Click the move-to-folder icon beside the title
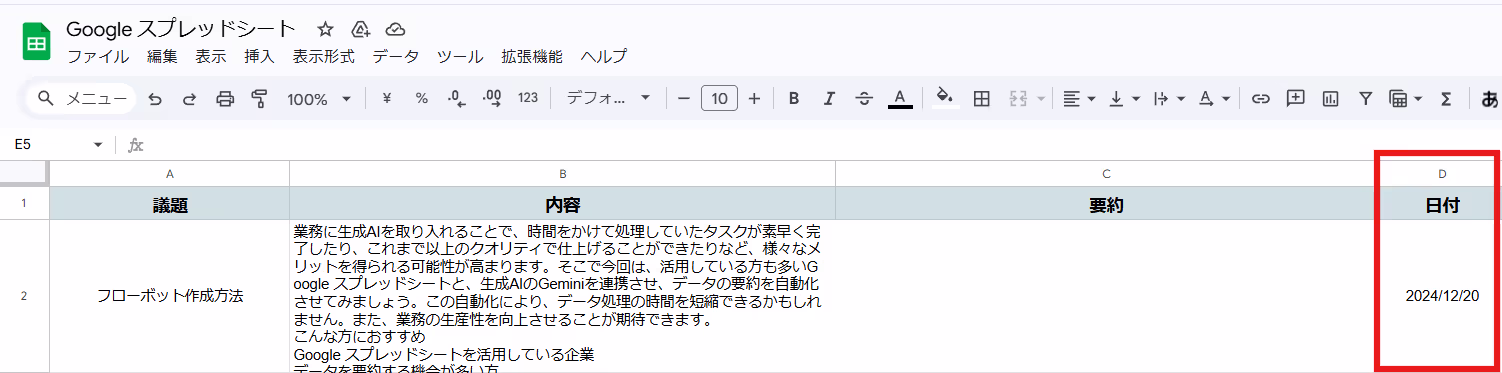 (x=361, y=29)
